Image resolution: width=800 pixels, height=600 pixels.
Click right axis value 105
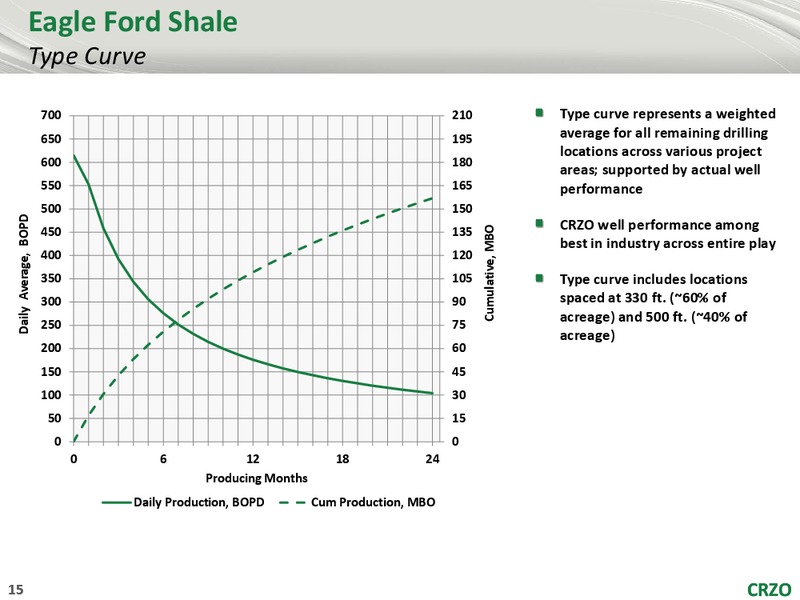click(462, 279)
